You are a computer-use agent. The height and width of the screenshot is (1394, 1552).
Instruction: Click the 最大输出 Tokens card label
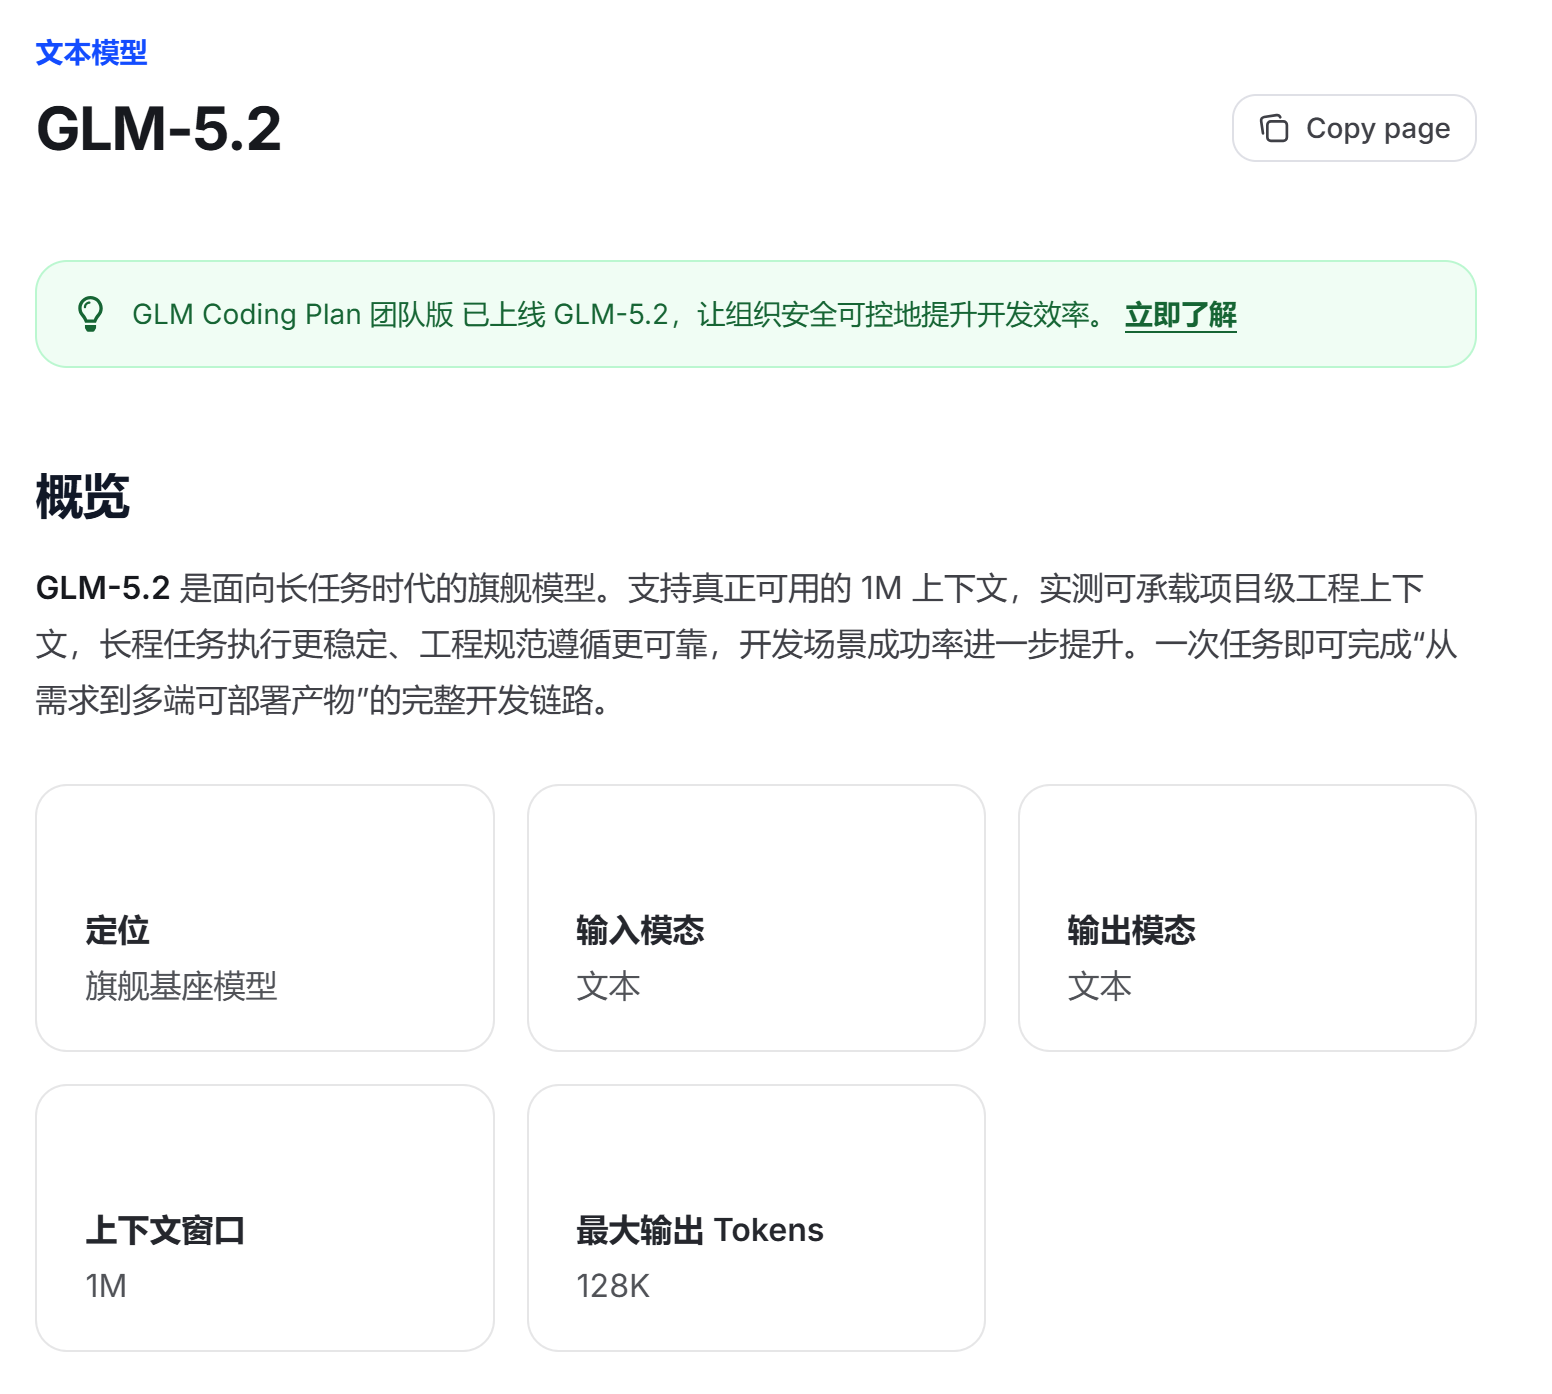(x=700, y=1230)
